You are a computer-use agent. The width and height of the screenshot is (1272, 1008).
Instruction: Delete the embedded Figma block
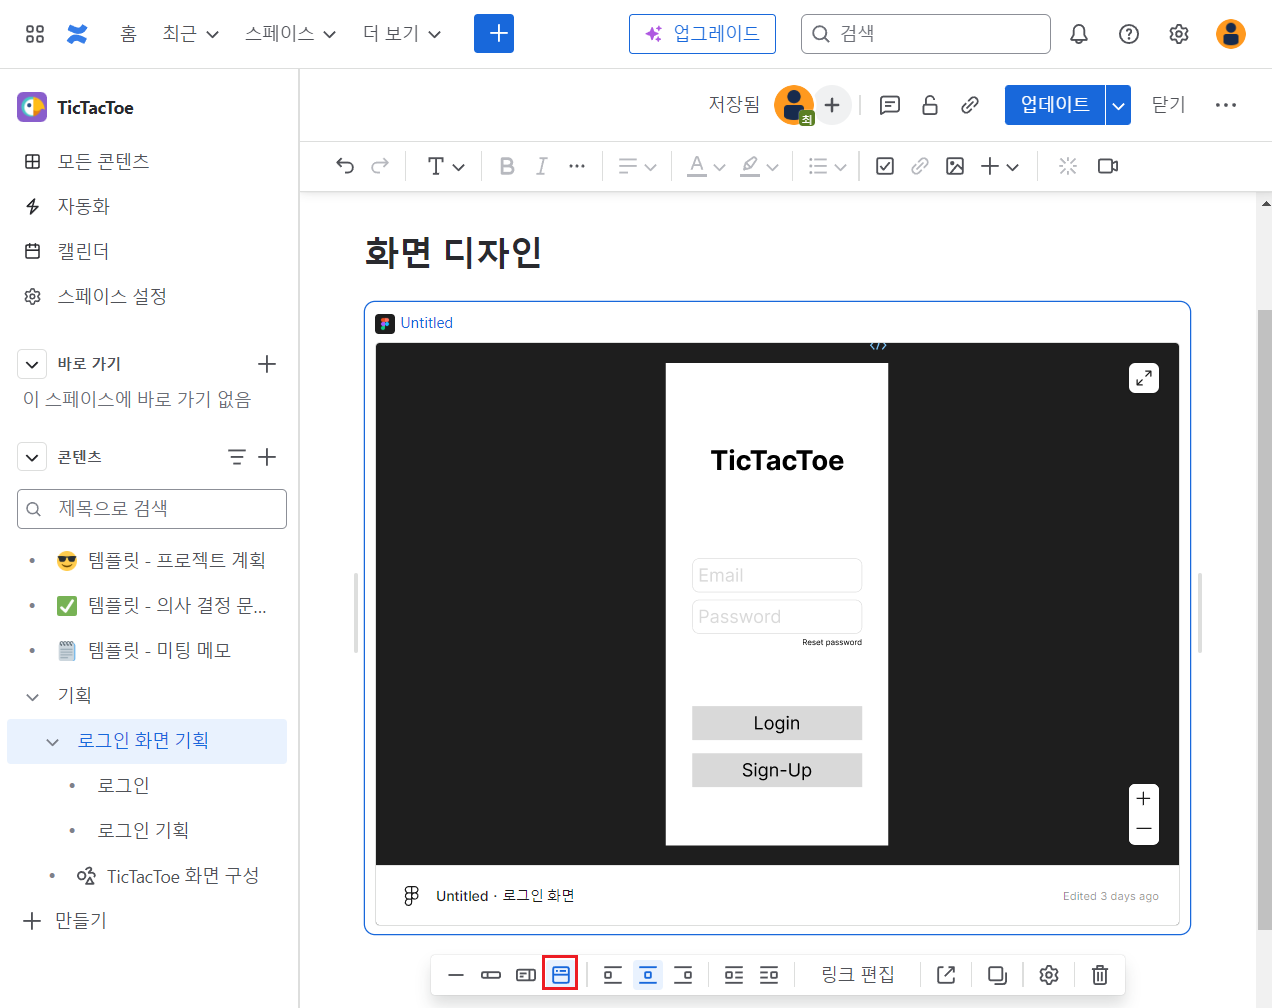tap(1100, 975)
